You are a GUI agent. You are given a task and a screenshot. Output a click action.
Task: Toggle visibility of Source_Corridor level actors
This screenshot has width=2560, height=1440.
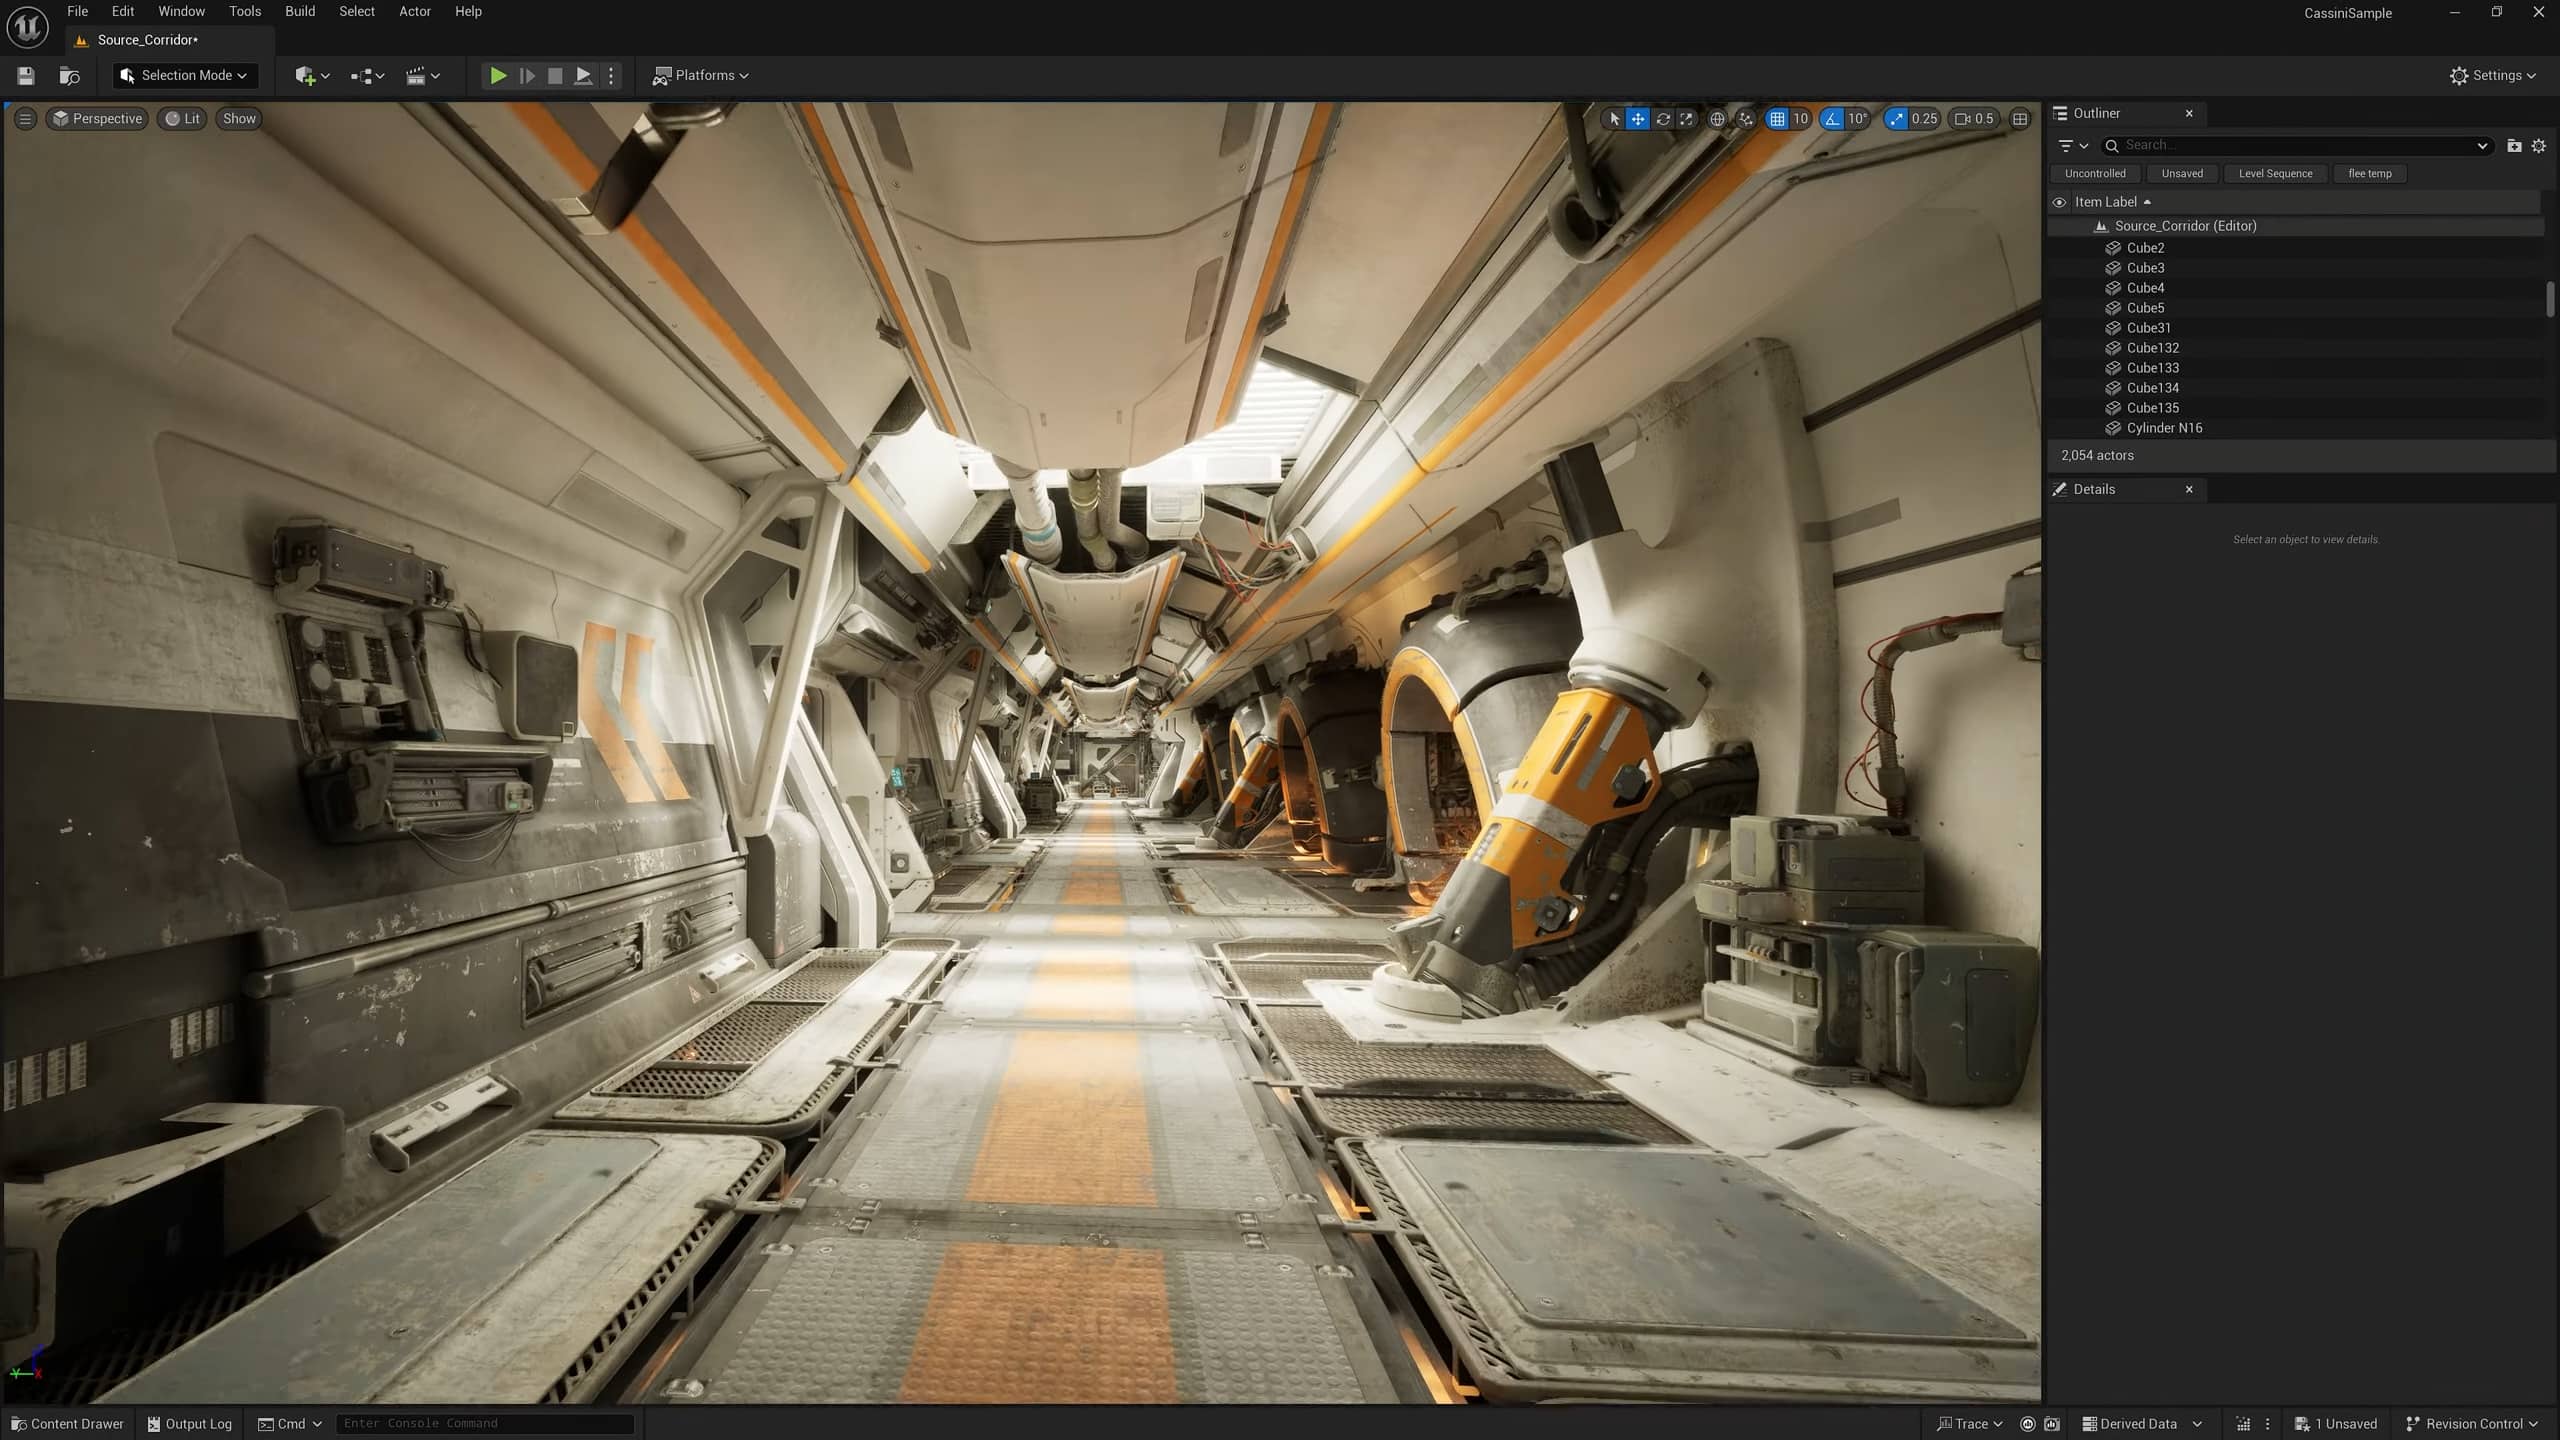pyautogui.click(x=2060, y=226)
